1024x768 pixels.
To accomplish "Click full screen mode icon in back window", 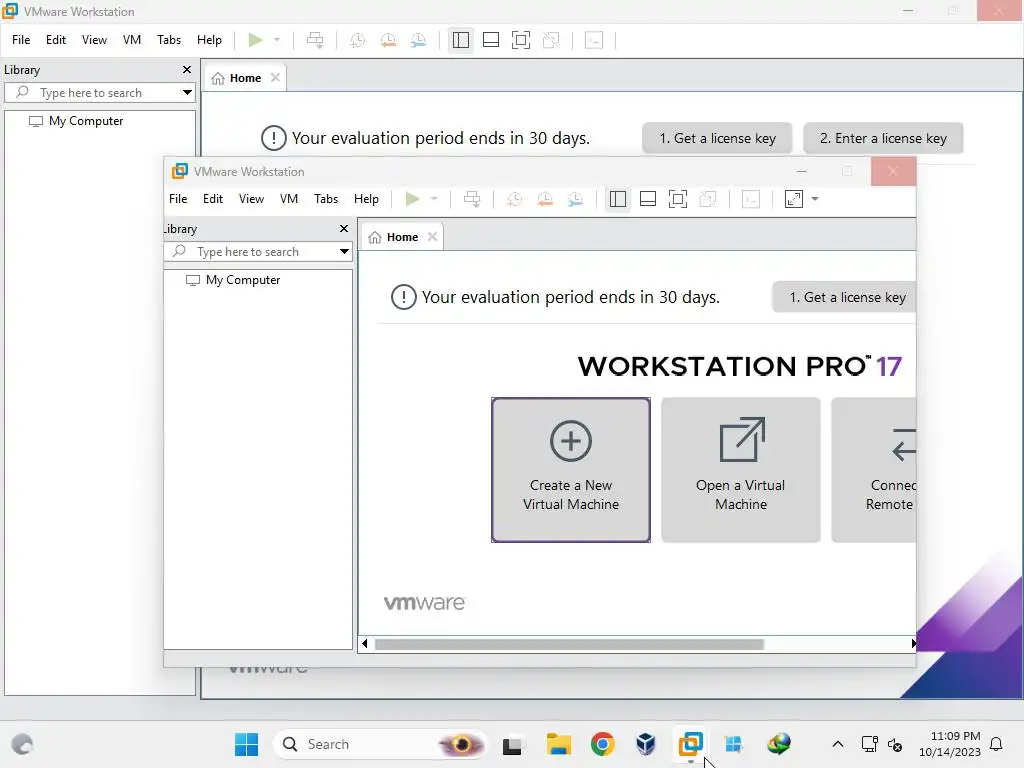I will [520, 40].
